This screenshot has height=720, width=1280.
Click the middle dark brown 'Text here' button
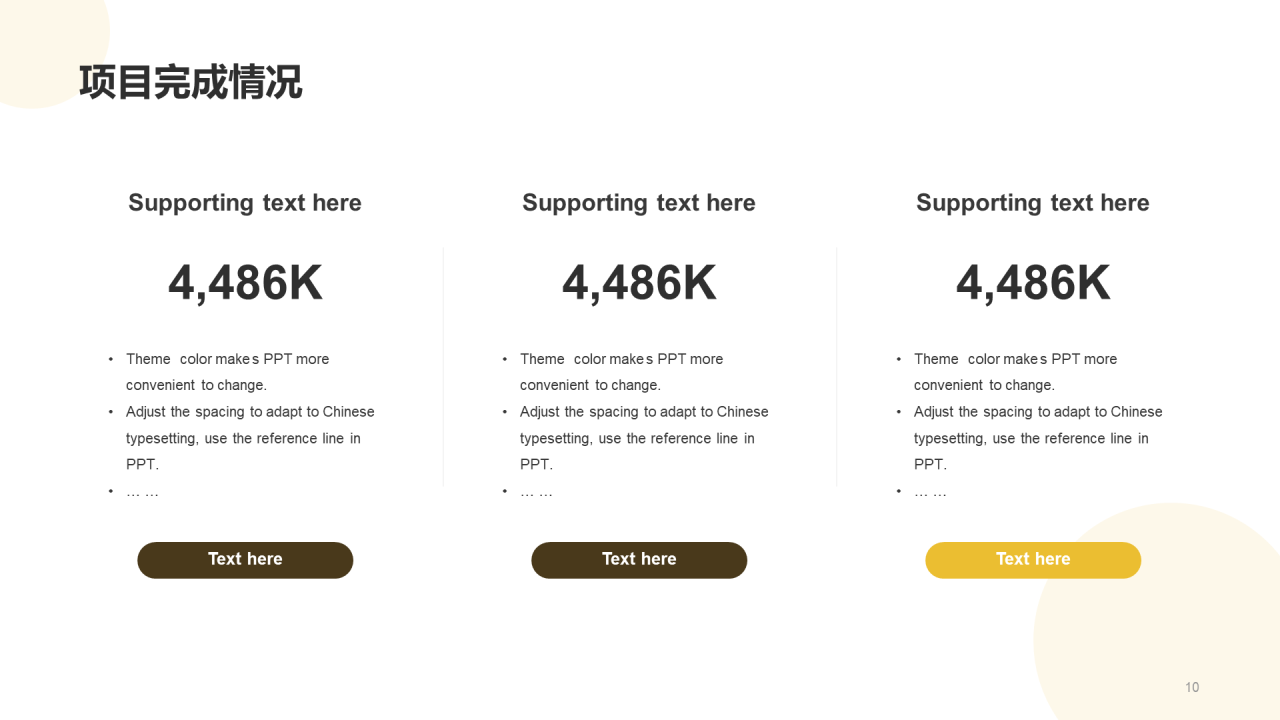[639, 560]
